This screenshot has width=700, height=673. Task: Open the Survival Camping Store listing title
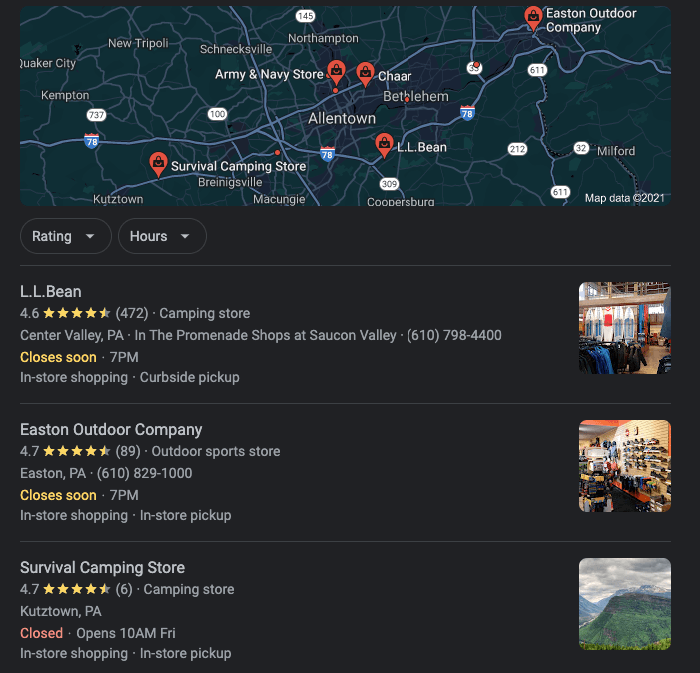pos(102,567)
